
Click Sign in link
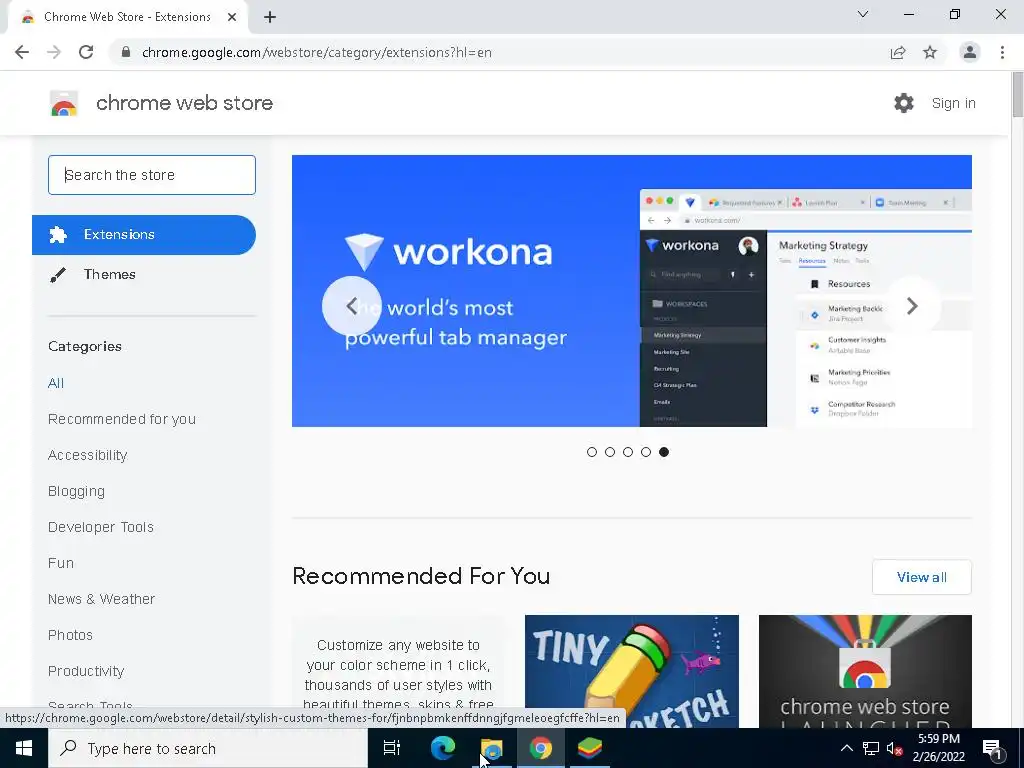(953, 103)
